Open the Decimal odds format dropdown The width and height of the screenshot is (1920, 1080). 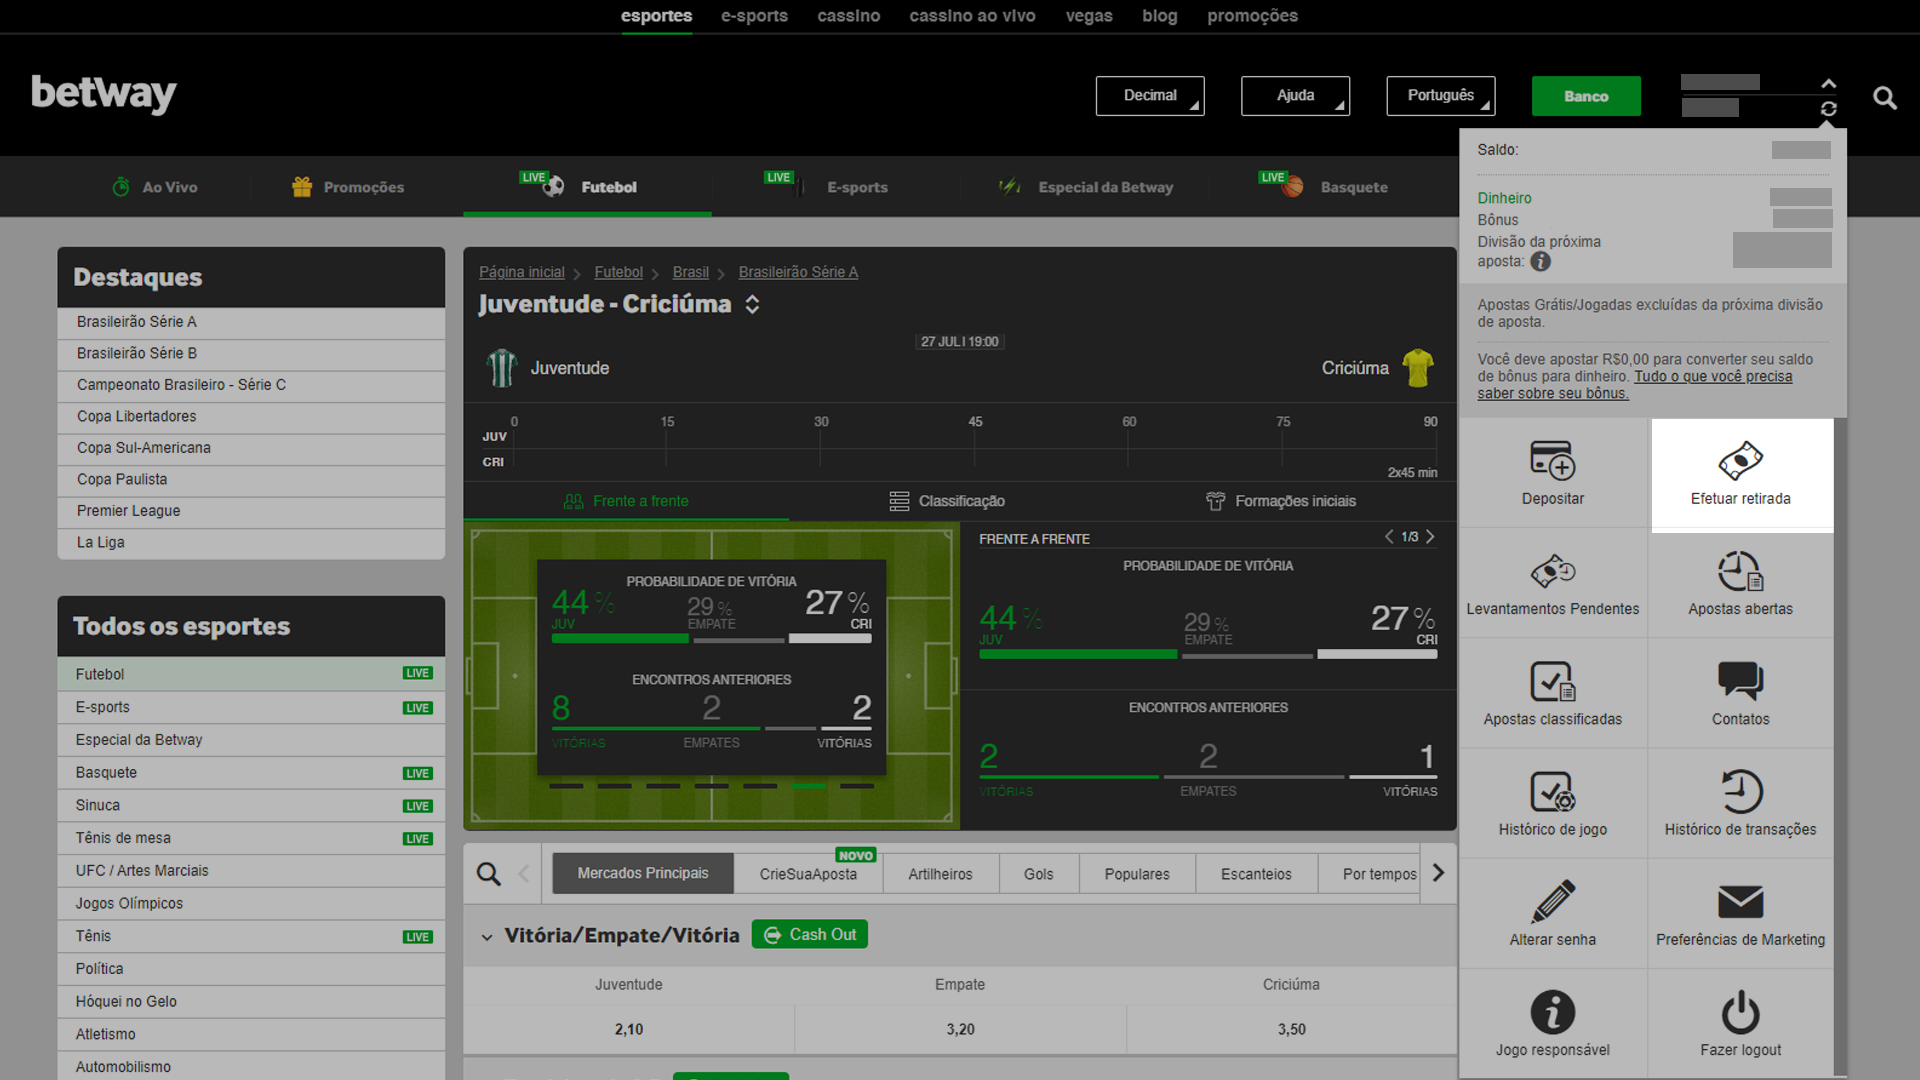1149,96
